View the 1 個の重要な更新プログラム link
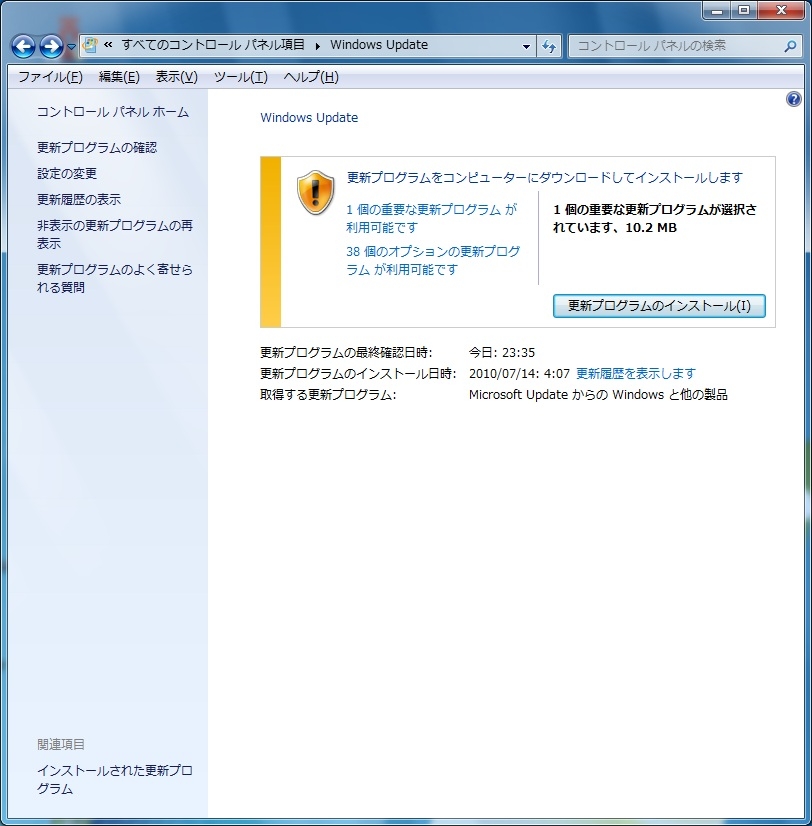The height and width of the screenshot is (826, 812). pyautogui.click(x=432, y=218)
